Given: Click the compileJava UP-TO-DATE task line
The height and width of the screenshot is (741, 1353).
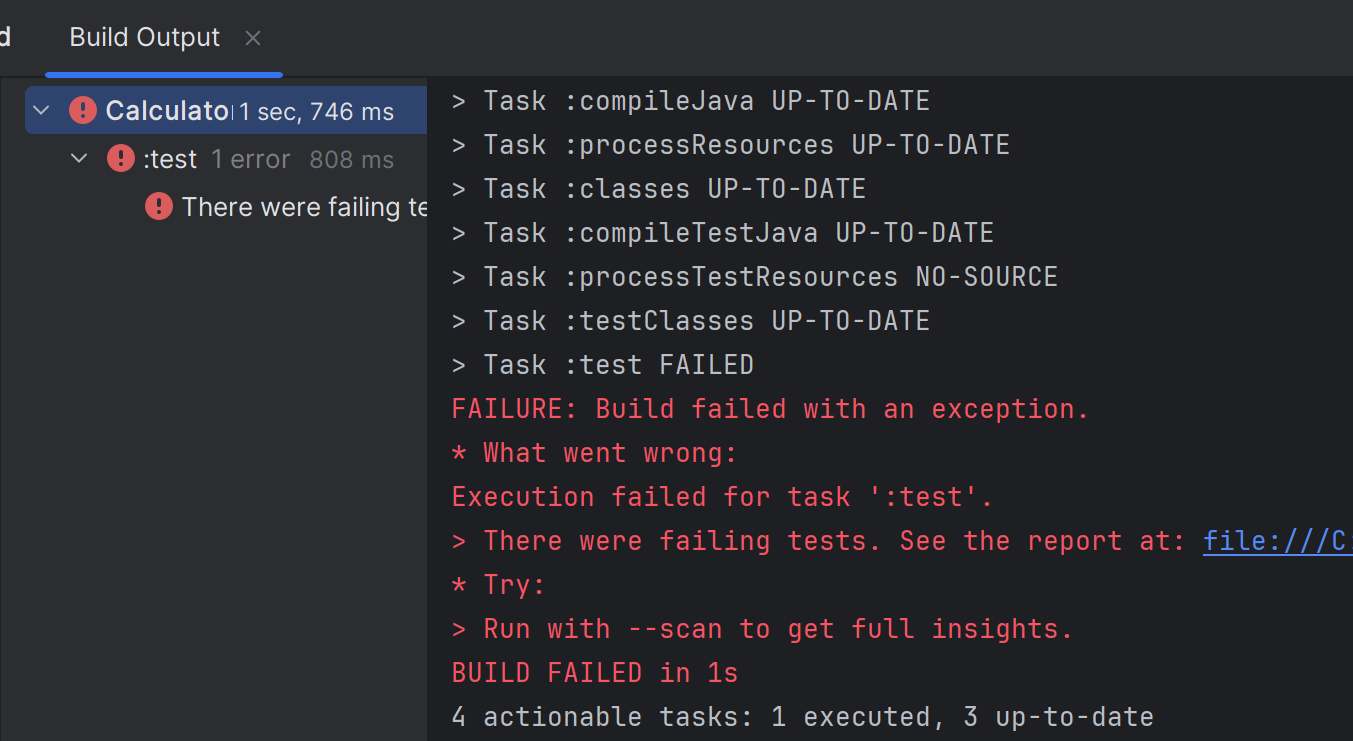Looking at the screenshot, I should point(690,100).
